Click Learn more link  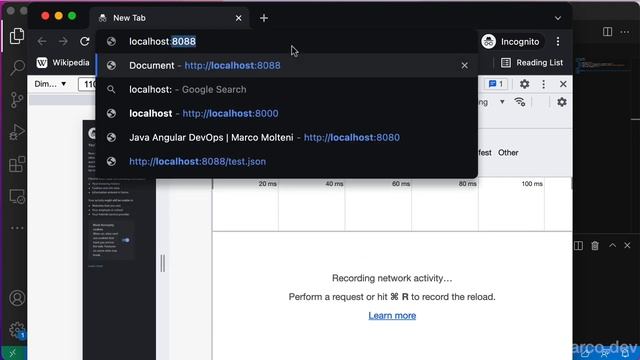click(392, 316)
